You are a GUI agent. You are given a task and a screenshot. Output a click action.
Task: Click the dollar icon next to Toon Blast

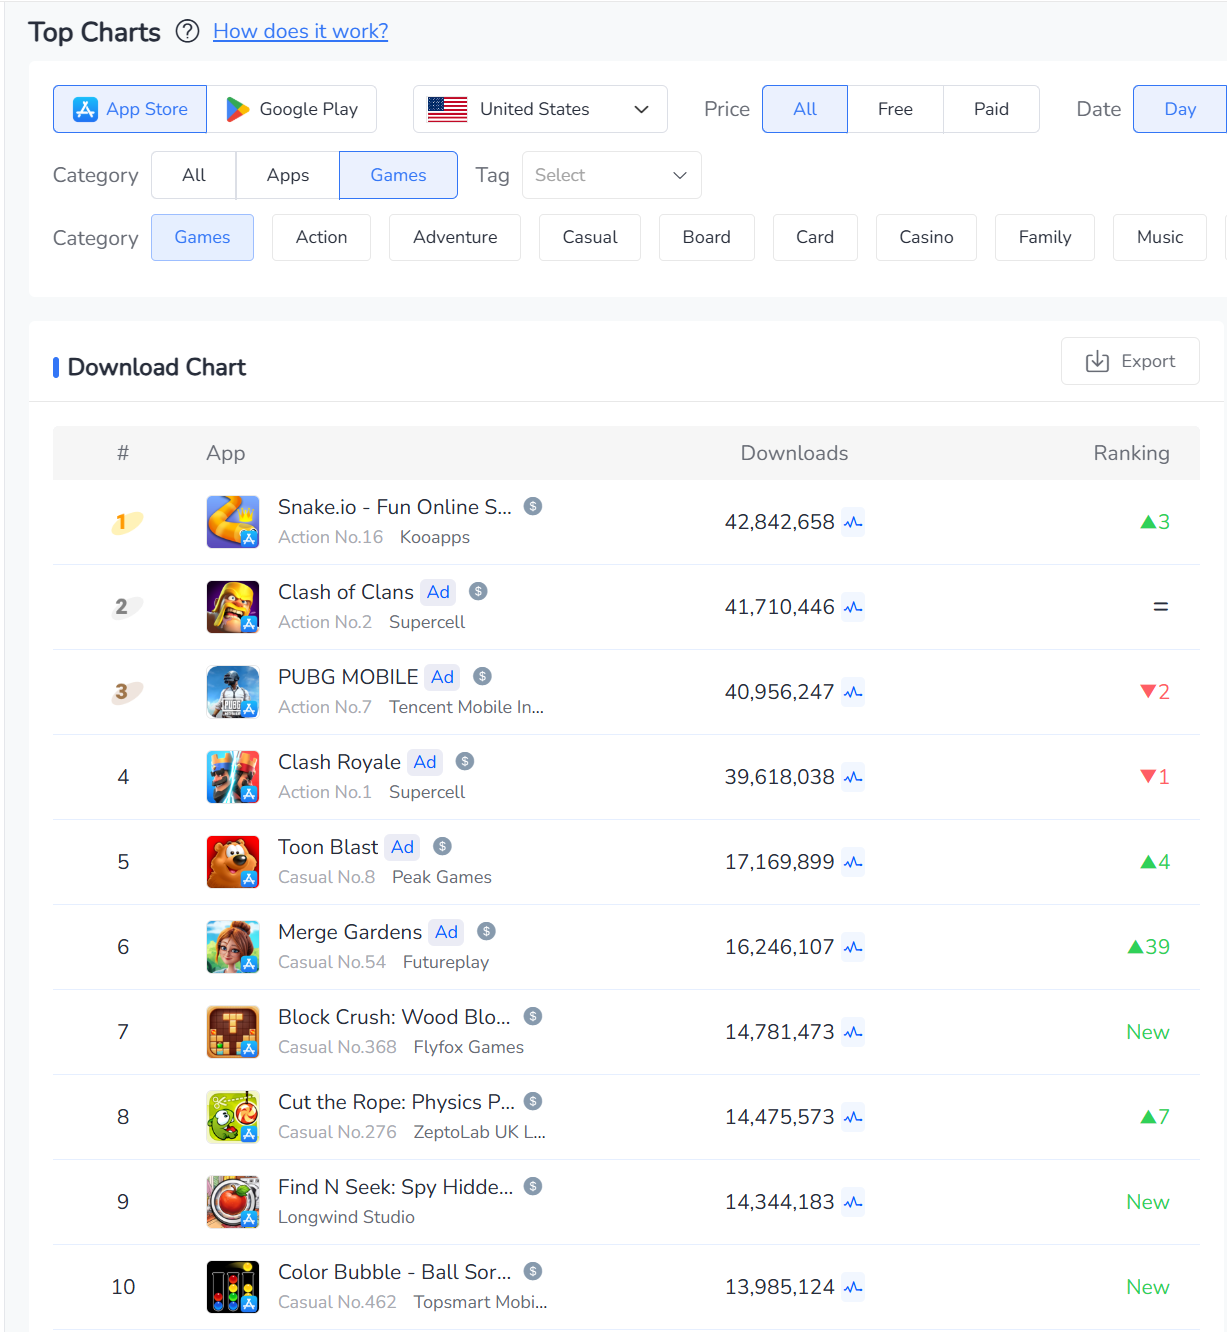[x=442, y=846]
